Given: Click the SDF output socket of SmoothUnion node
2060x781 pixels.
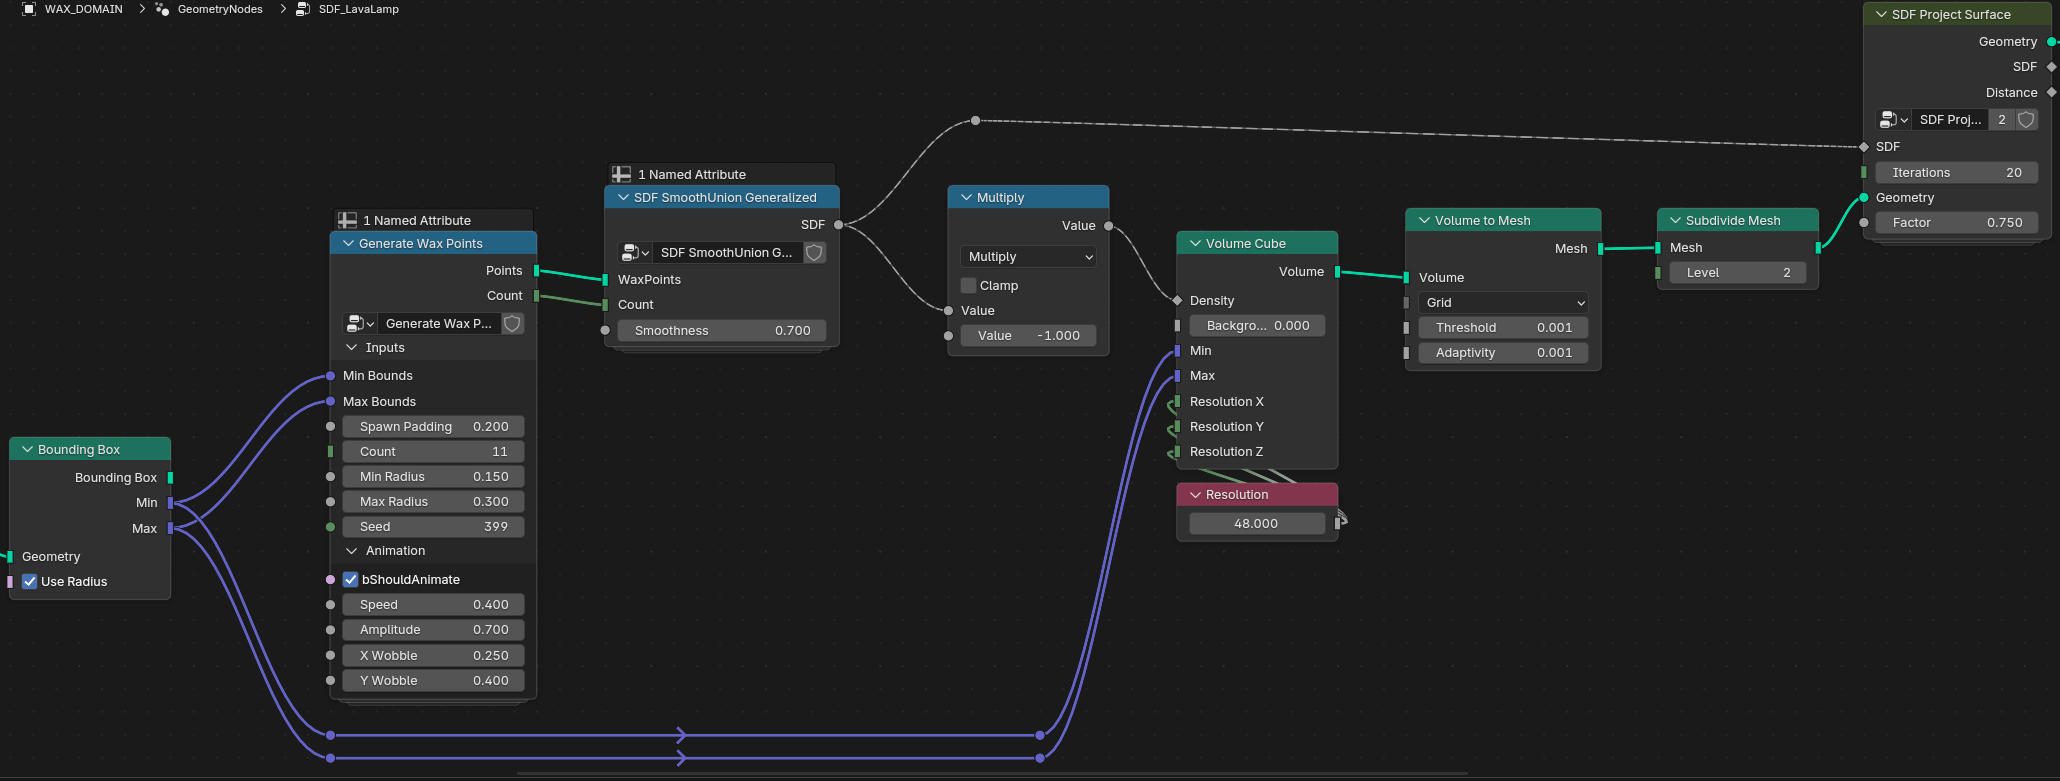Looking at the screenshot, I should [838, 225].
